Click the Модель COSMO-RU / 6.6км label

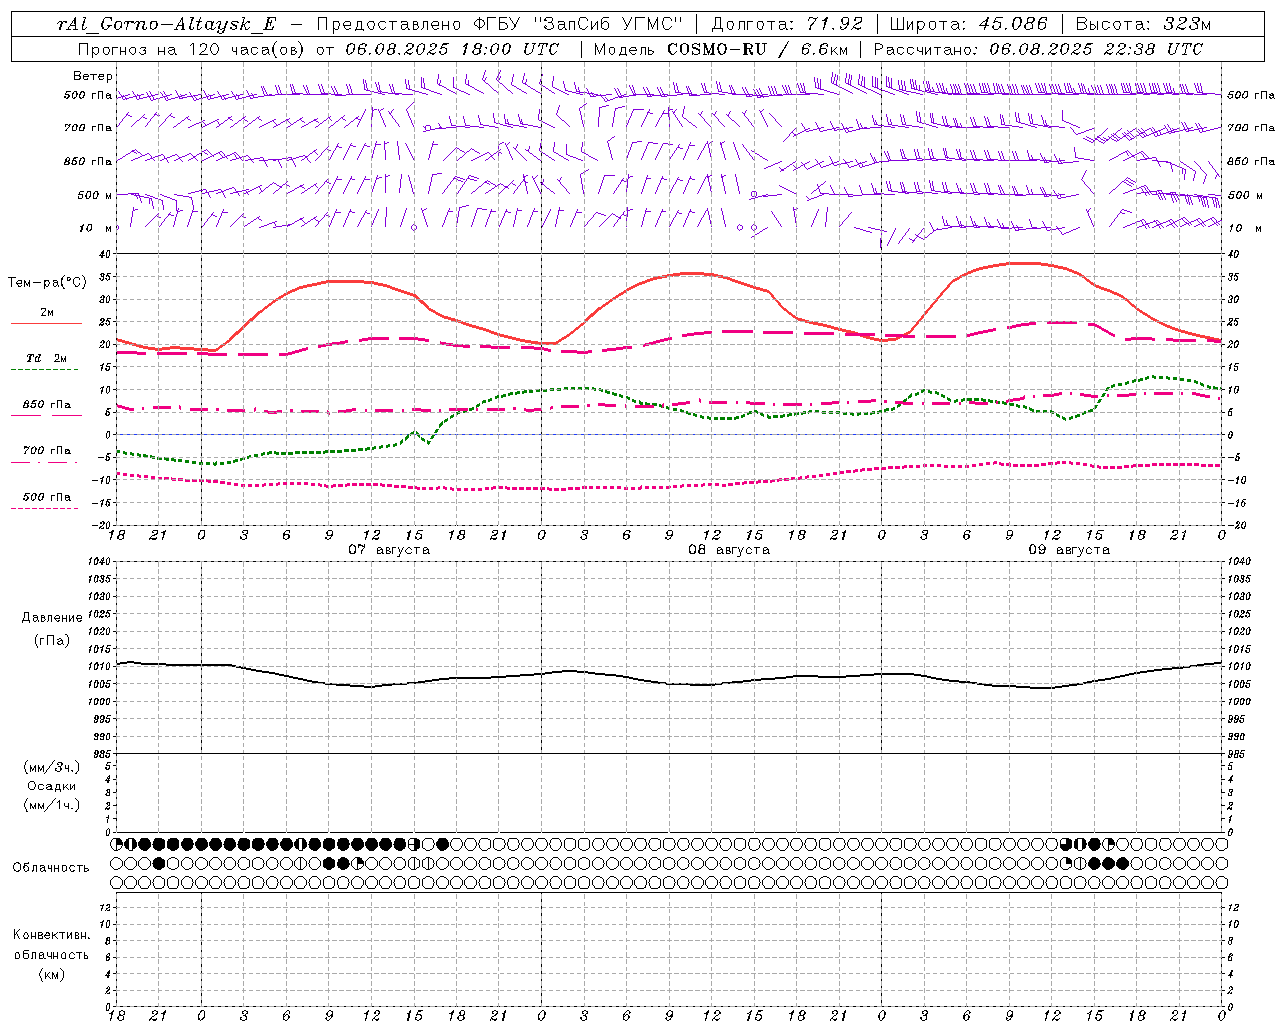pos(720,49)
